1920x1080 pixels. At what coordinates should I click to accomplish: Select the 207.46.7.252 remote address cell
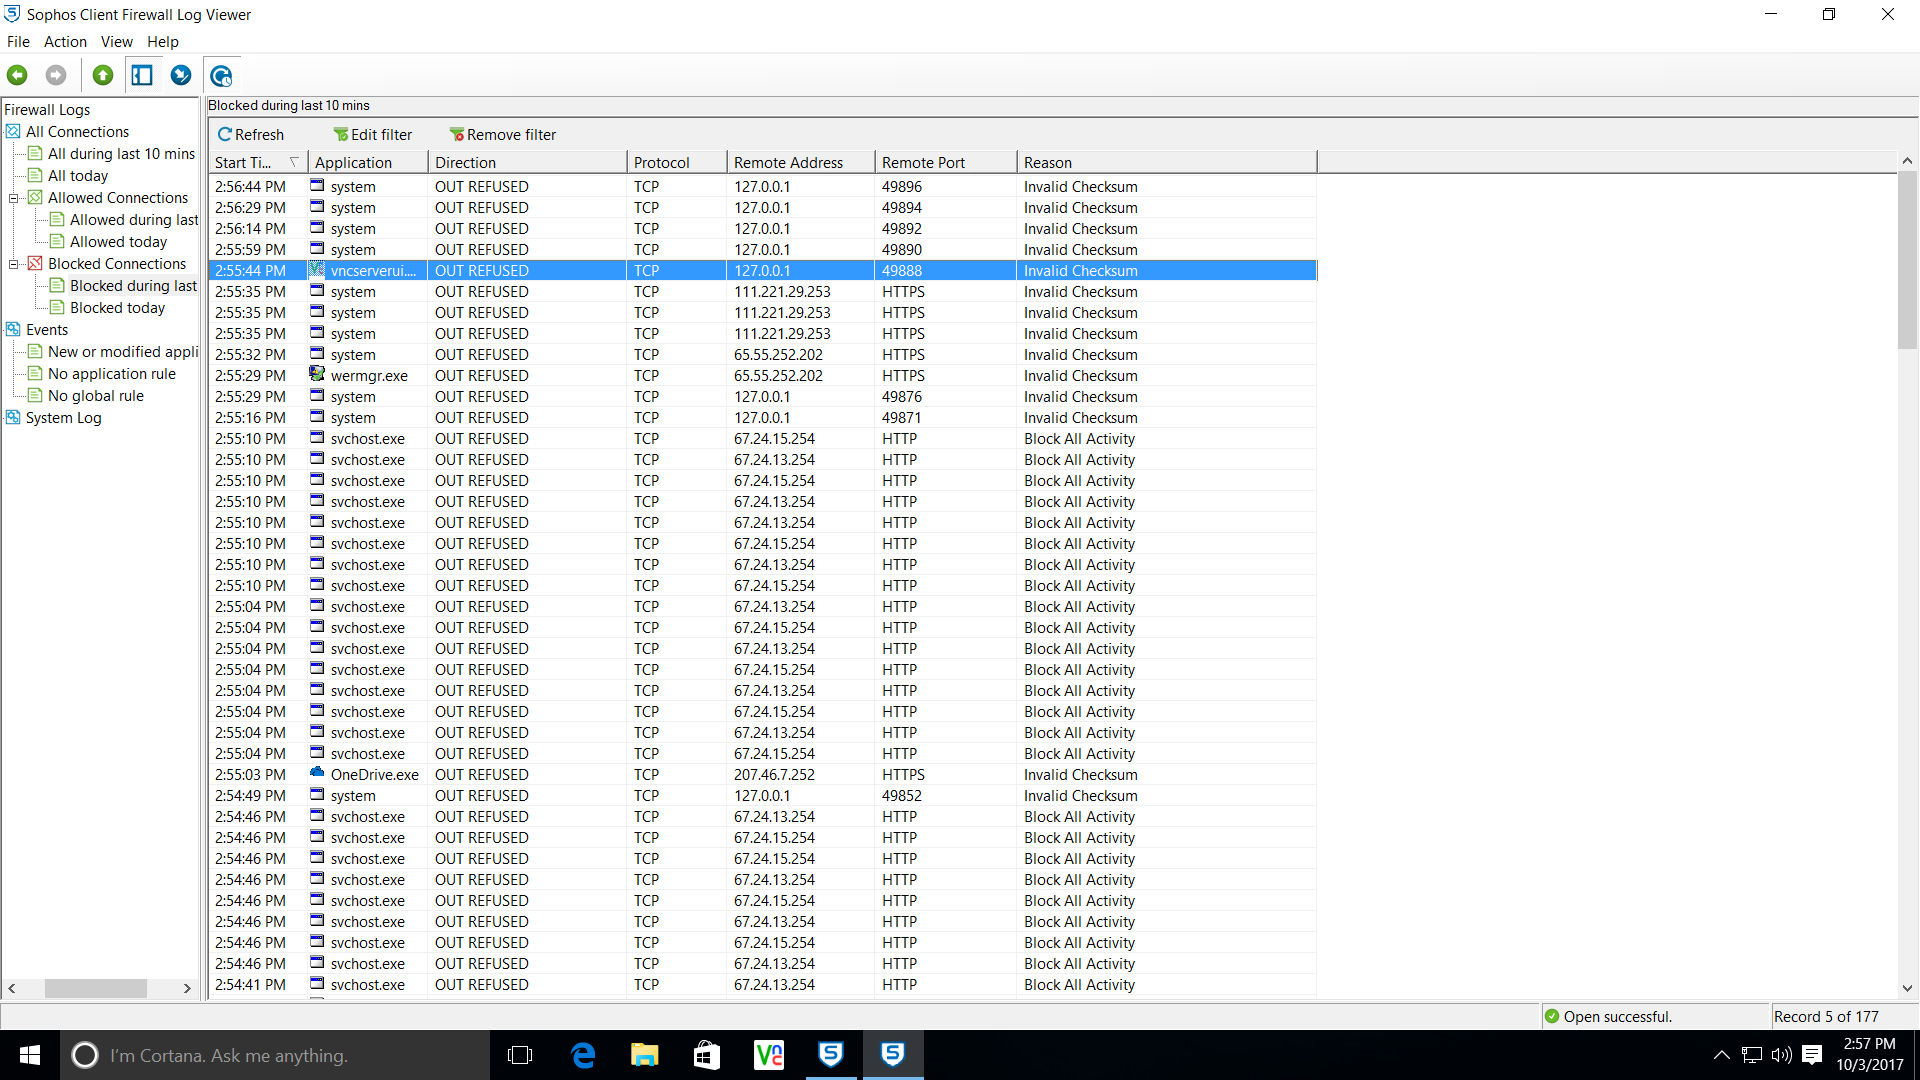click(x=774, y=774)
